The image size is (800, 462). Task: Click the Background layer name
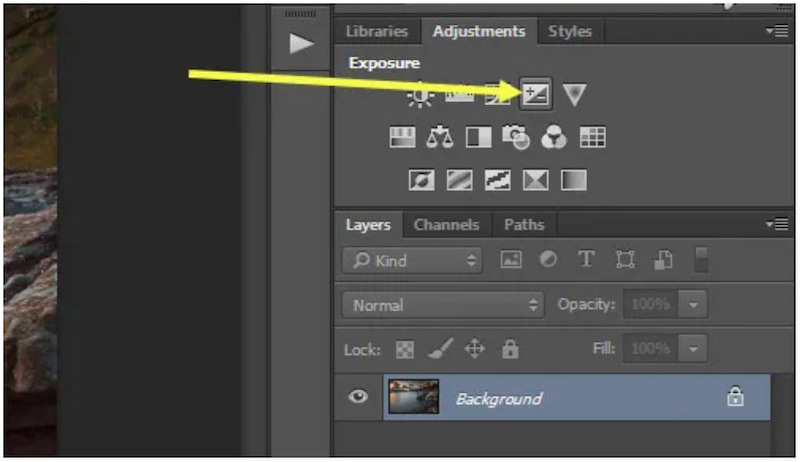tap(498, 399)
